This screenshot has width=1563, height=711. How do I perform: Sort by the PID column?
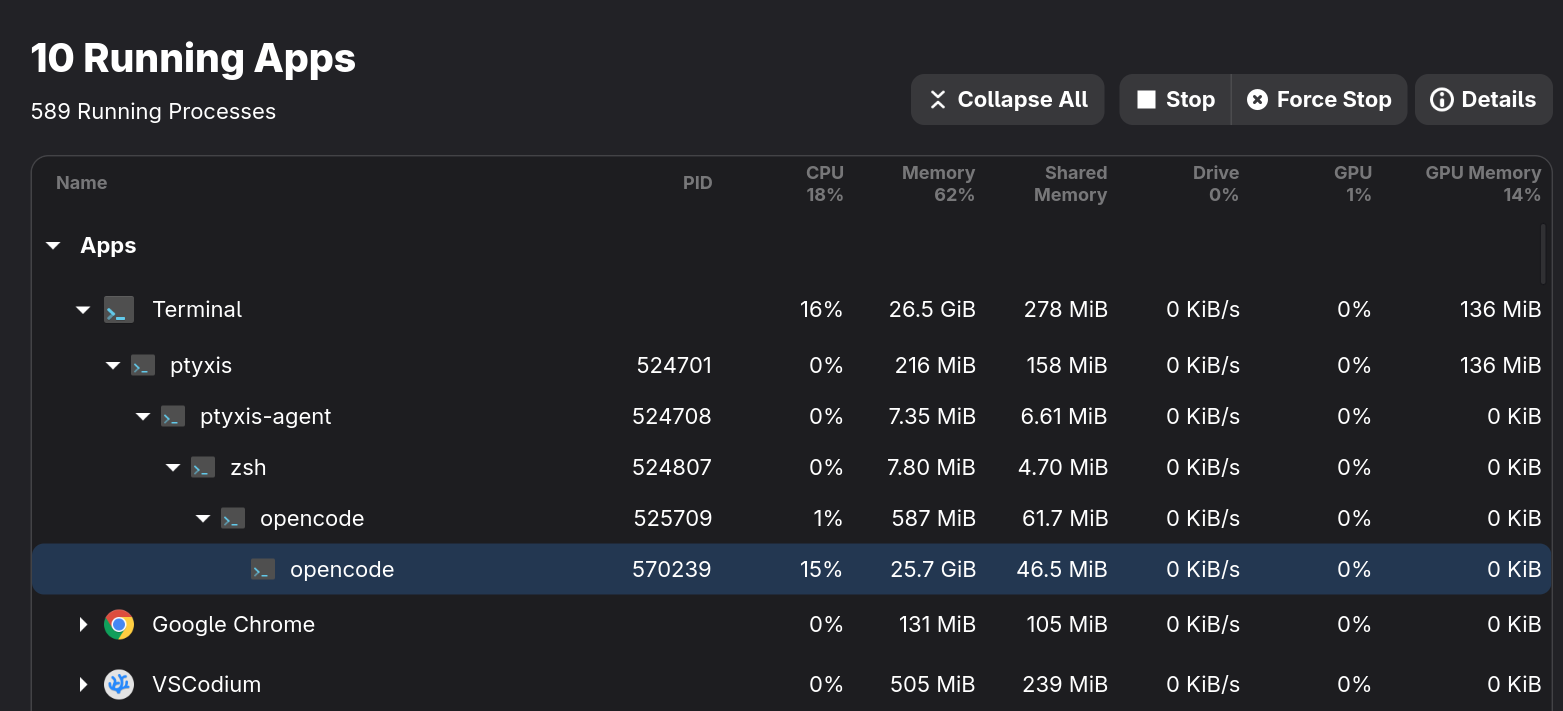698,183
